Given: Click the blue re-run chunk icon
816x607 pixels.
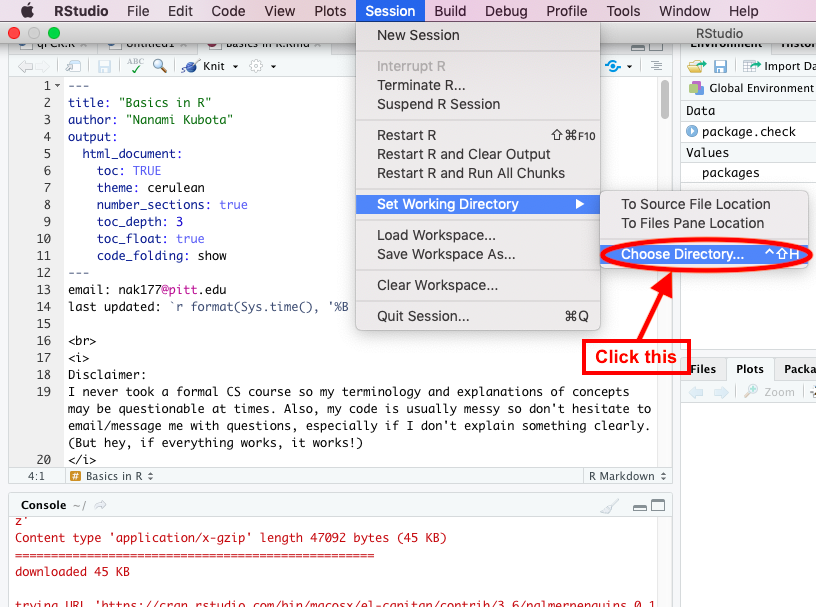Looking at the screenshot, I should coord(613,66).
